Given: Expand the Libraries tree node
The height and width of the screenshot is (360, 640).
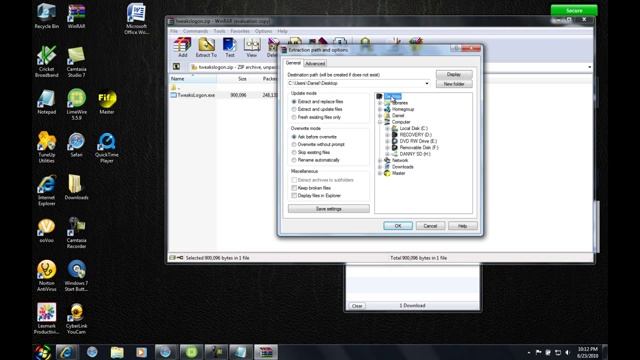Looking at the screenshot, I should [380, 103].
